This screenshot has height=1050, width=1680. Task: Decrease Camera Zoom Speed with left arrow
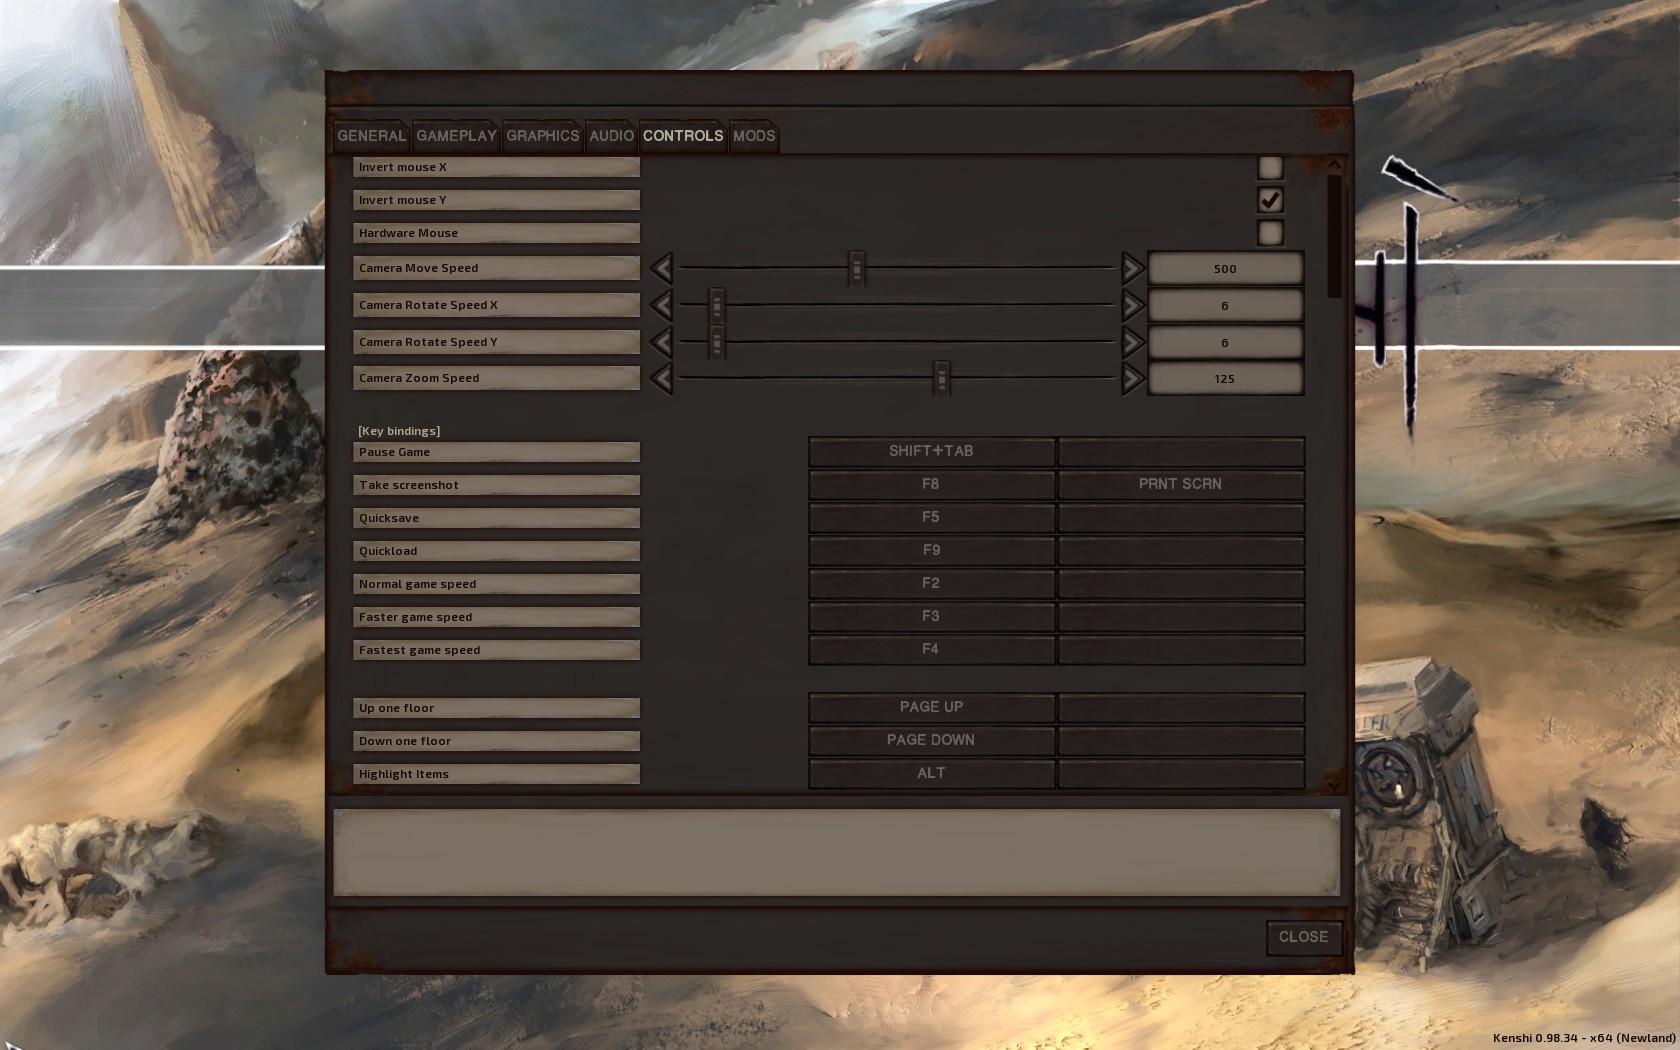pyautogui.click(x=661, y=378)
